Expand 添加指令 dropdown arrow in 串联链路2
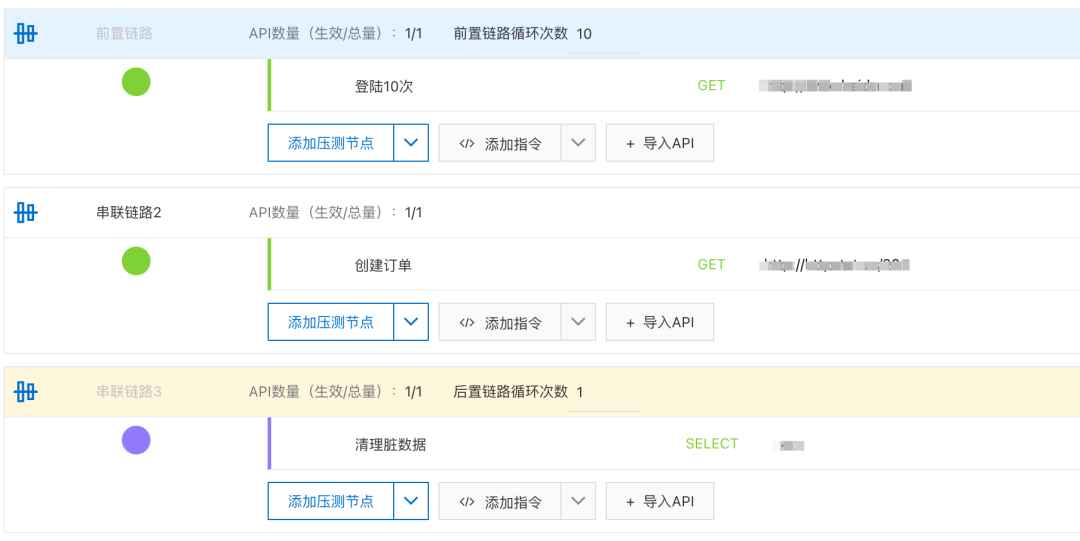Viewport: 1080px width, 541px height. pos(578,322)
